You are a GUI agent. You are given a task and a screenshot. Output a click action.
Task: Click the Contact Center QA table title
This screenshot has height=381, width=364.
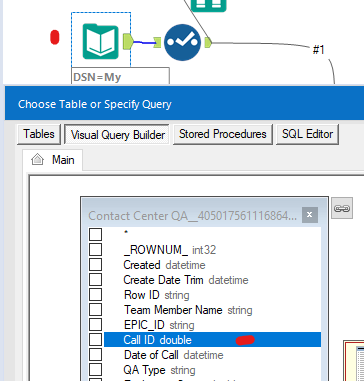coord(192,216)
